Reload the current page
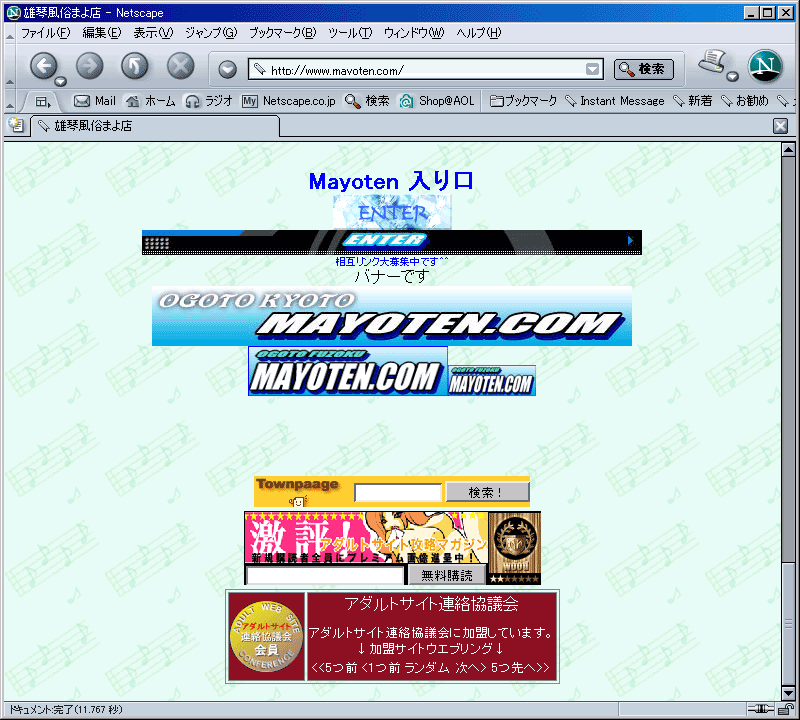This screenshot has height=720, width=800. point(135,66)
